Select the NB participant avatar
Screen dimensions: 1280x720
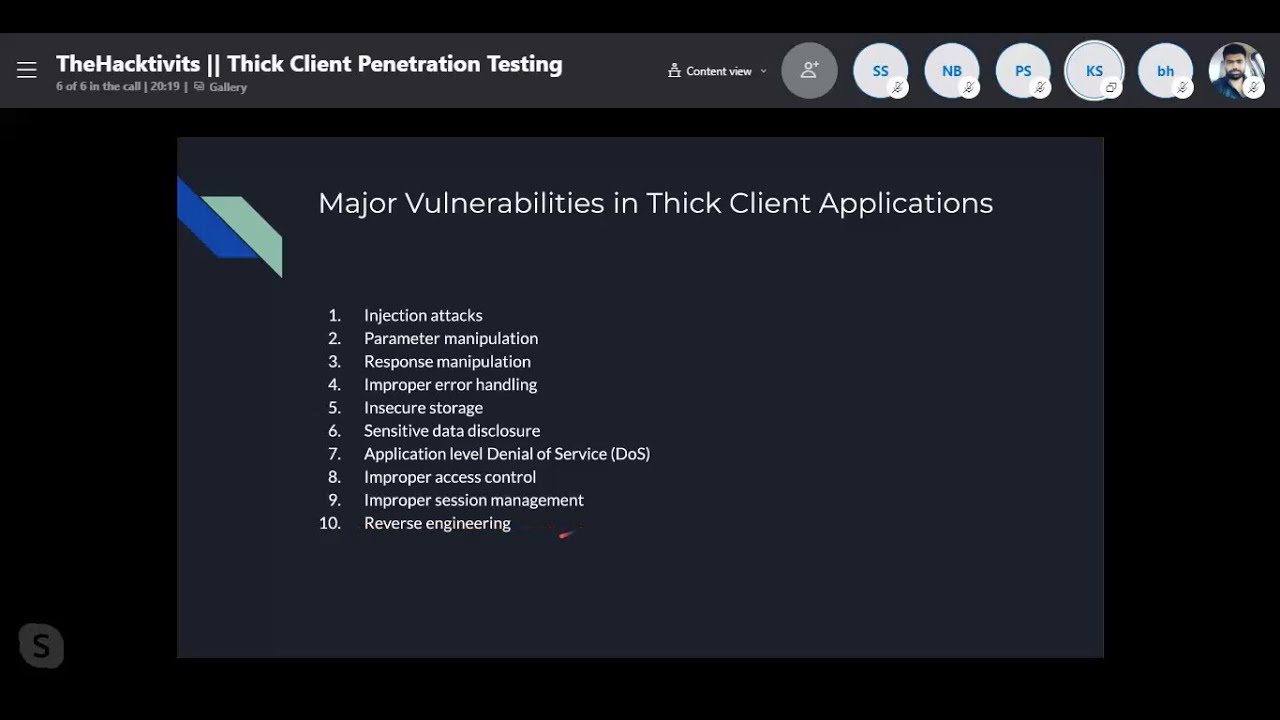pyautogui.click(x=952, y=71)
